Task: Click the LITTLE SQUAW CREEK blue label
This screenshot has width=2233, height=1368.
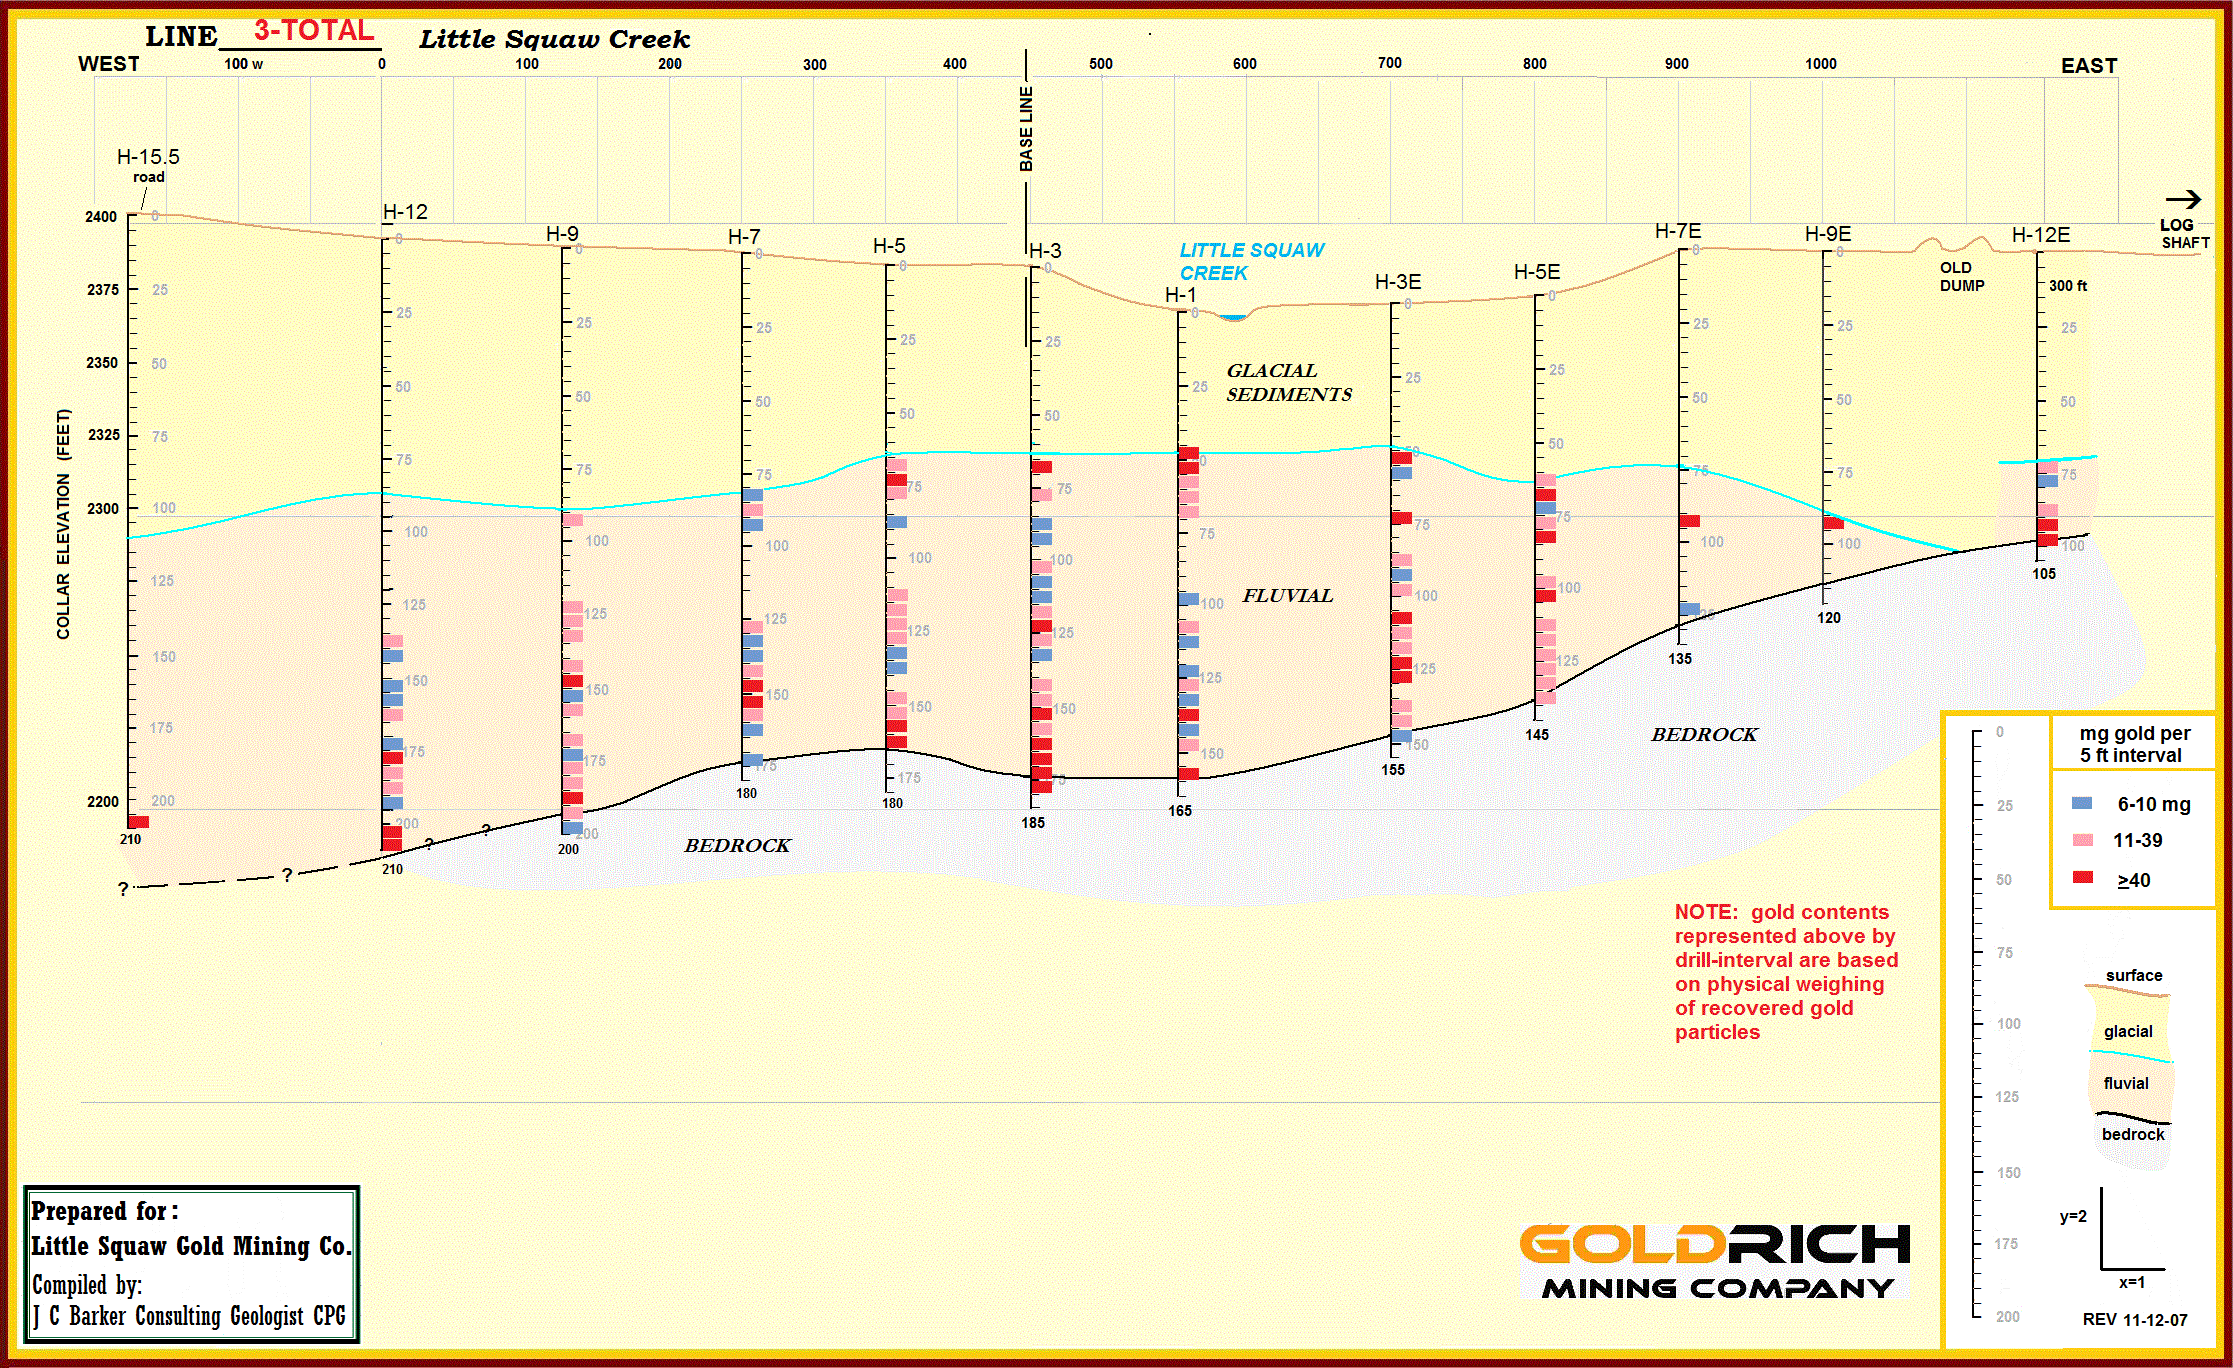Action: pyautogui.click(x=1251, y=261)
